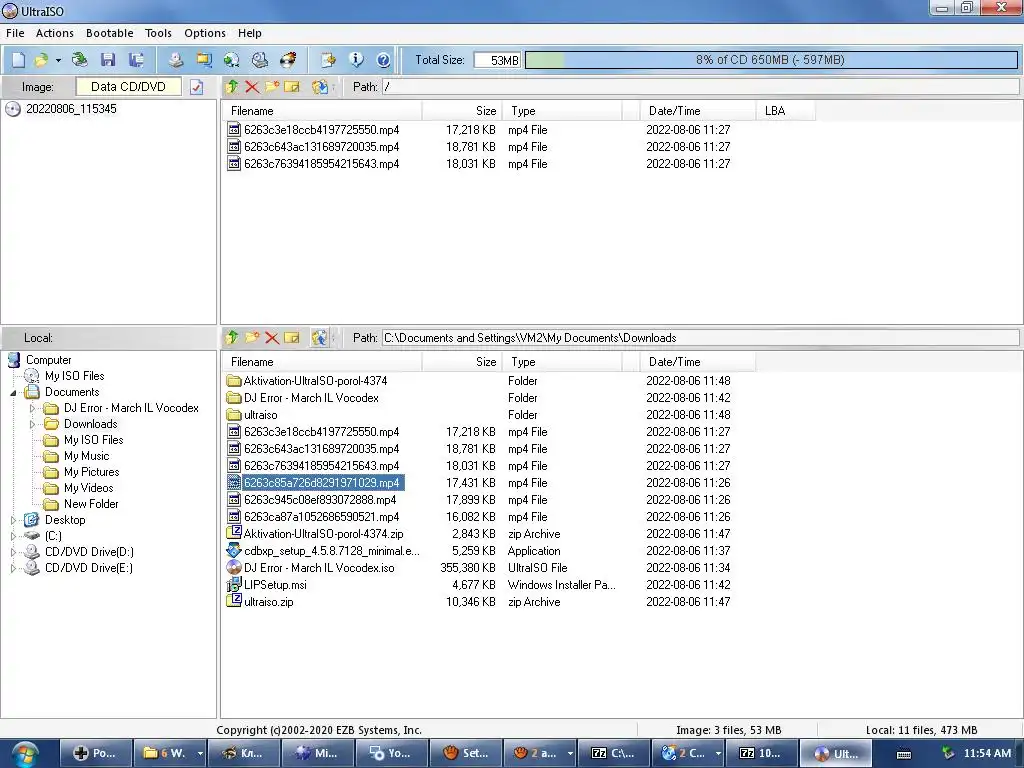Click the blue Info toolbar icon
1024x768 pixels.
[356, 60]
